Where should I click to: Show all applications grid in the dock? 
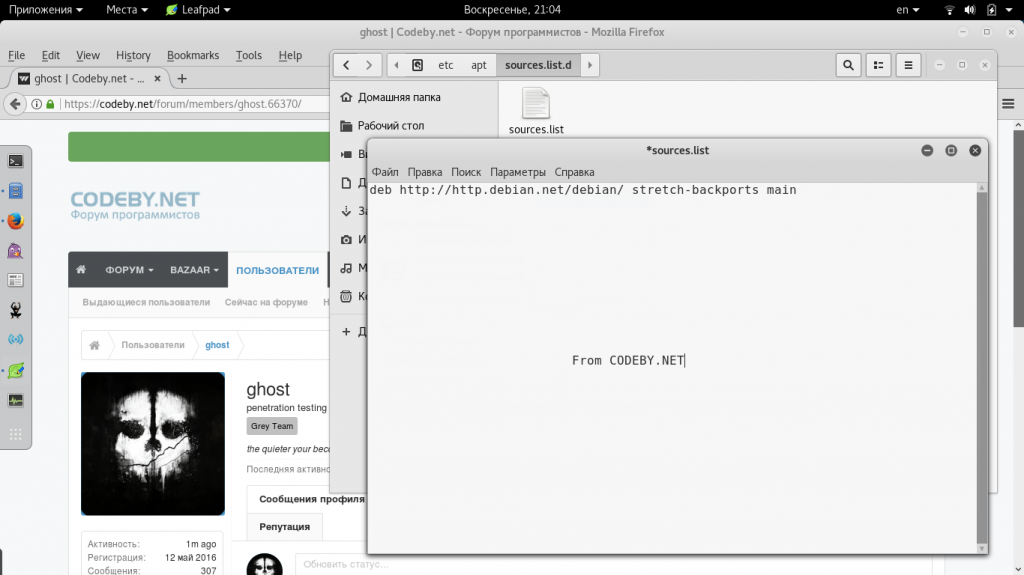pos(16,435)
